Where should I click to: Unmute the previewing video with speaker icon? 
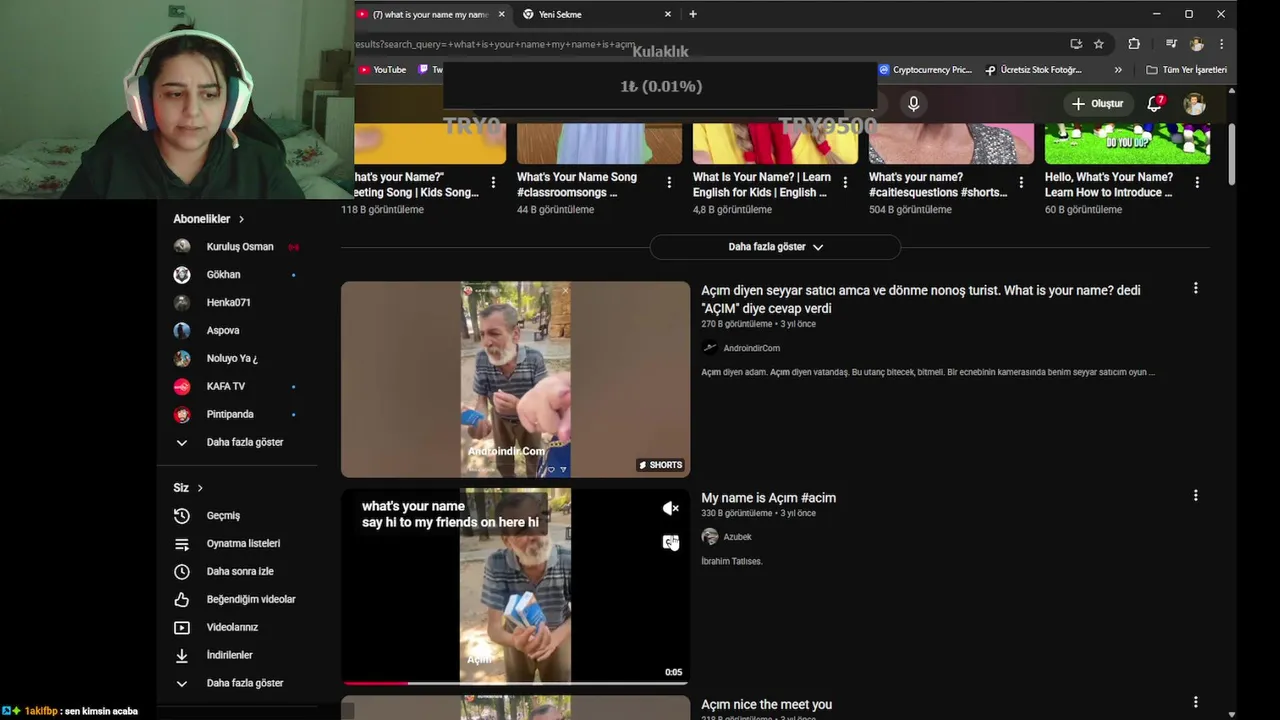(x=671, y=509)
